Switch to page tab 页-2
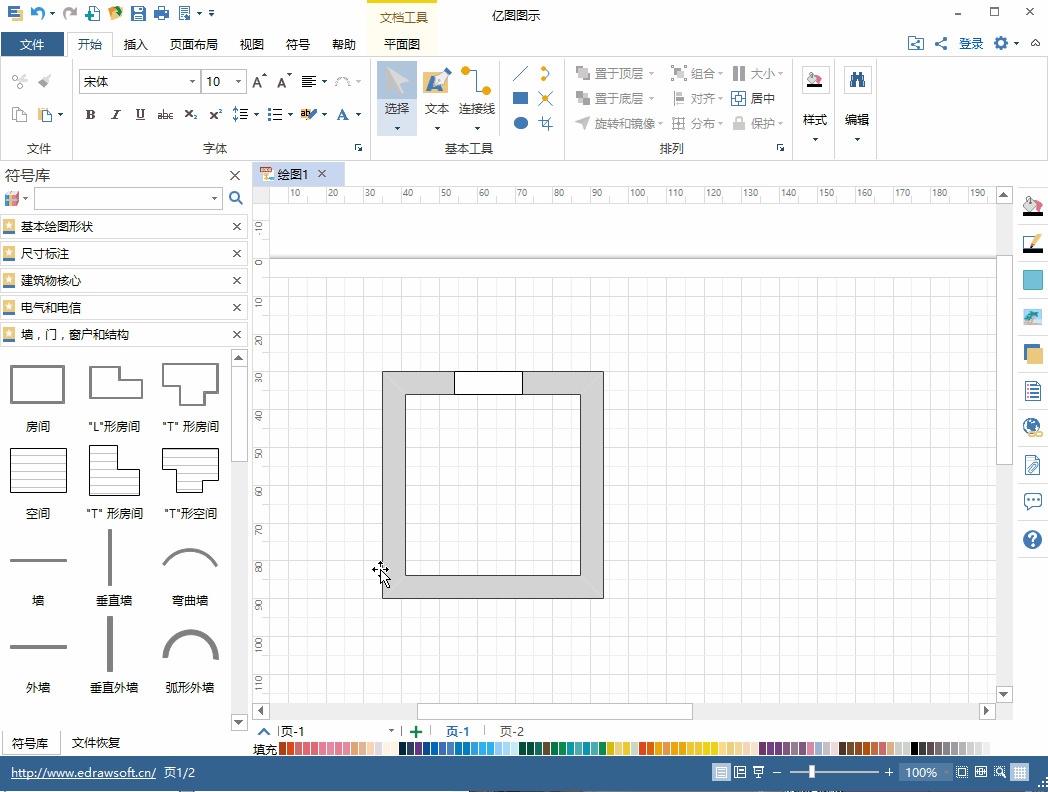Viewport: 1048px width, 792px height. point(512,731)
